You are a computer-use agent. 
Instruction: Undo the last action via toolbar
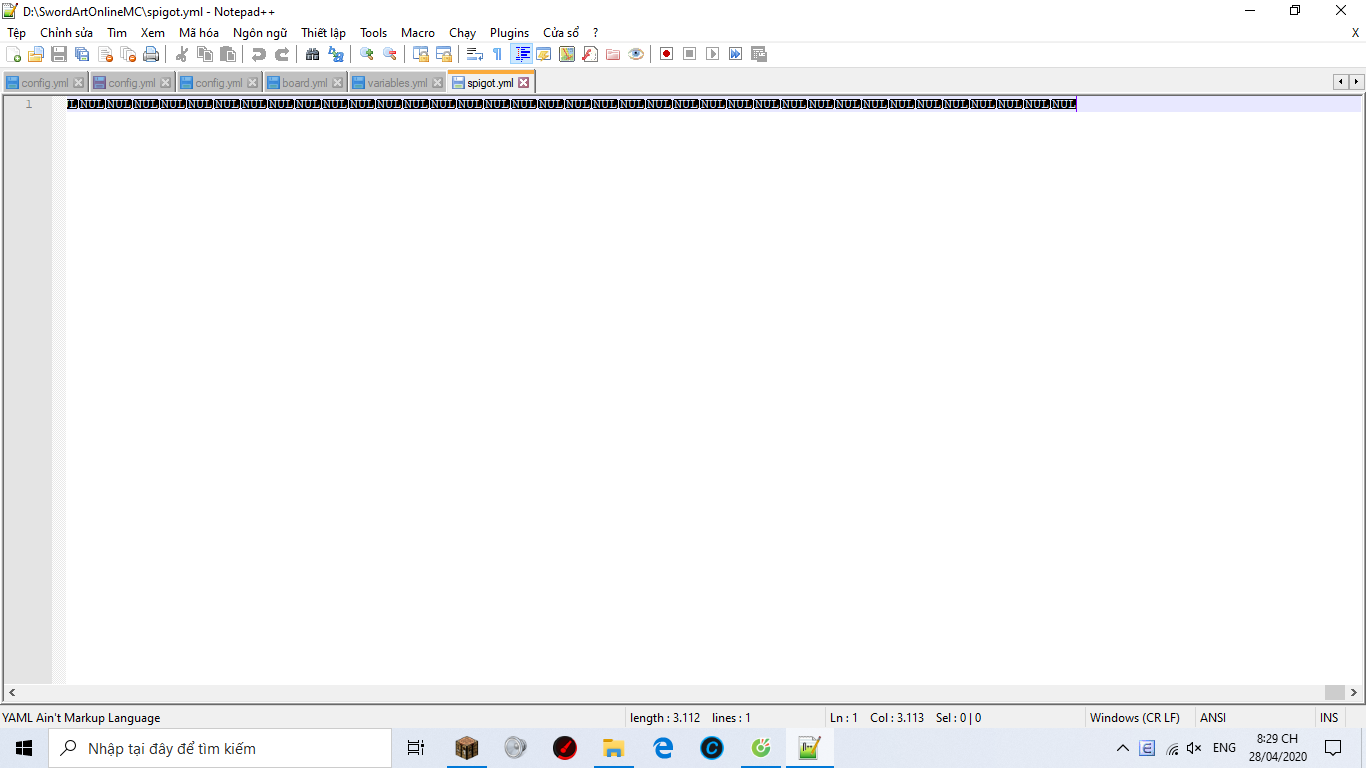pyautogui.click(x=259, y=54)
